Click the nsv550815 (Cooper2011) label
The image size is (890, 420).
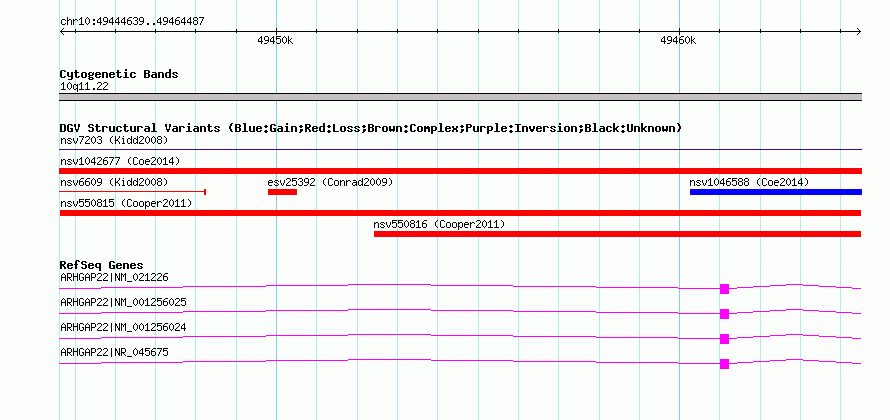[x=126, y=203]
